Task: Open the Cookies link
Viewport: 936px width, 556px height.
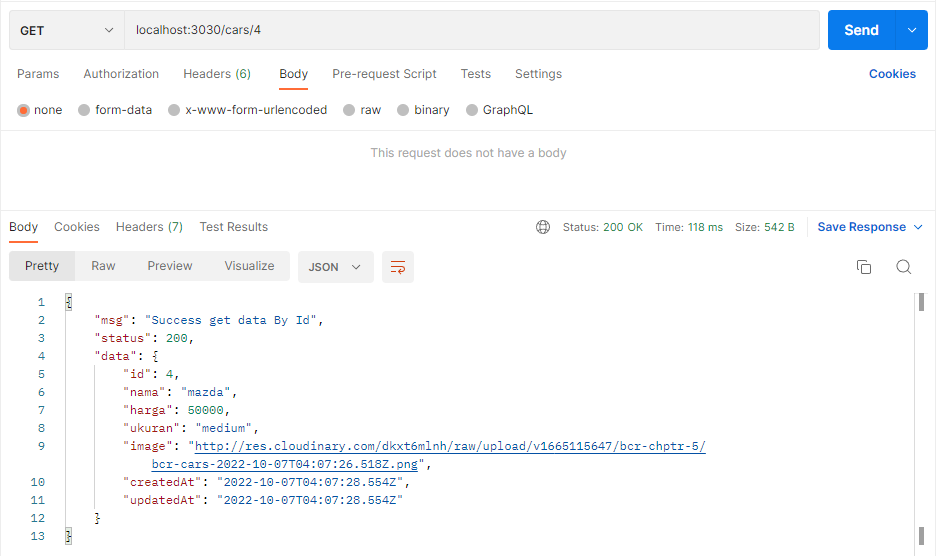Action: [x=892, y=74]
